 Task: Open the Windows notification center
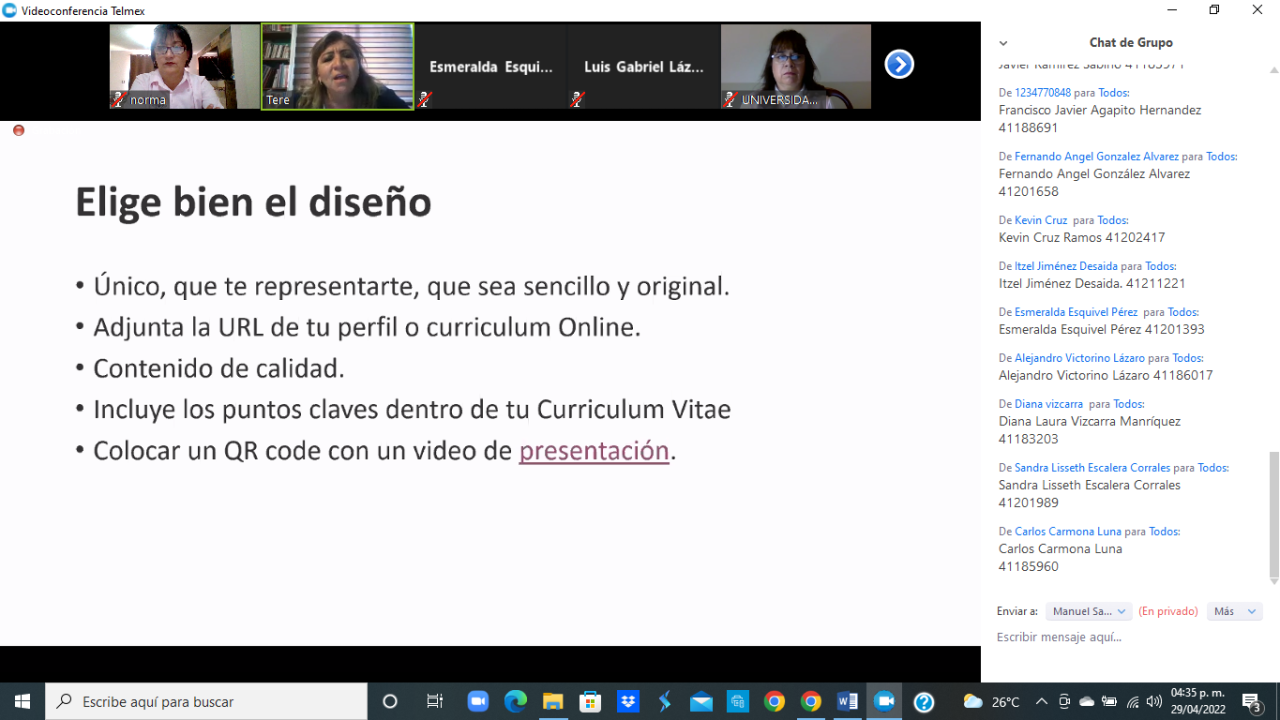1251,701
